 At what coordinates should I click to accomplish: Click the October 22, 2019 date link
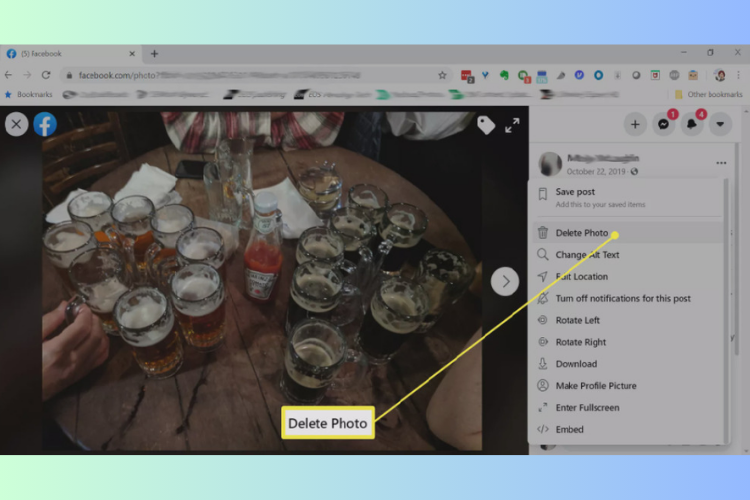(596, 172)
